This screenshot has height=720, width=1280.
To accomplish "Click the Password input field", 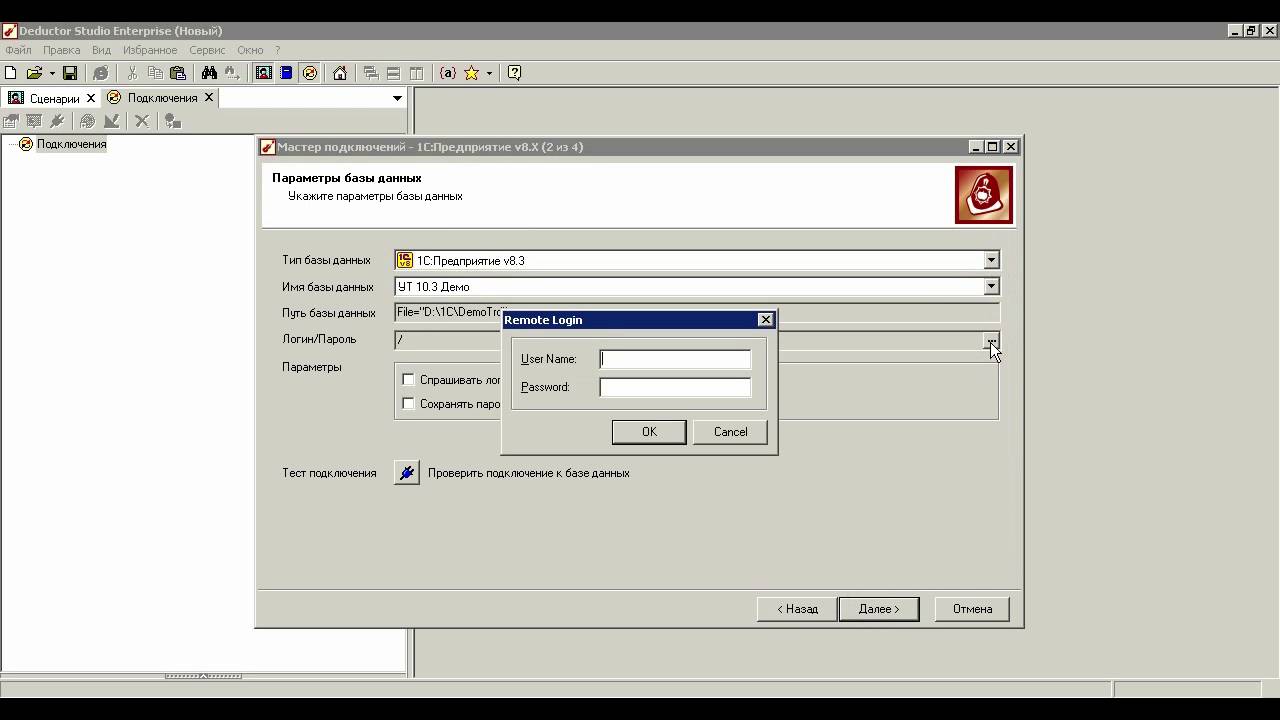I will (675, 387).
